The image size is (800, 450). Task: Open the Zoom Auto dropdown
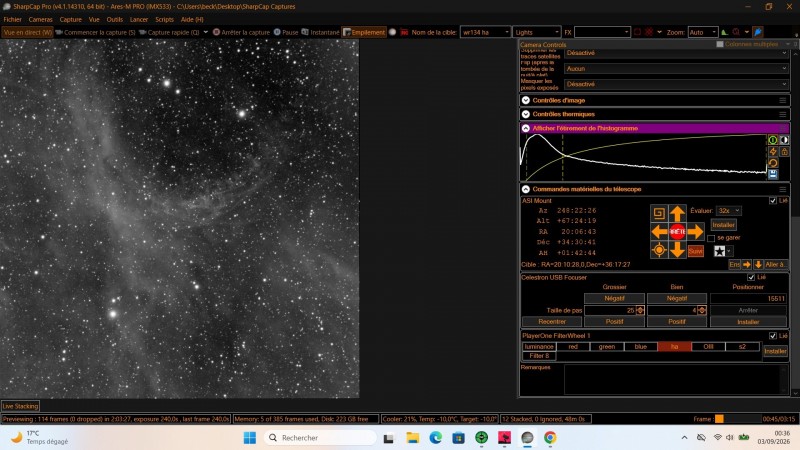click(703, 32)
